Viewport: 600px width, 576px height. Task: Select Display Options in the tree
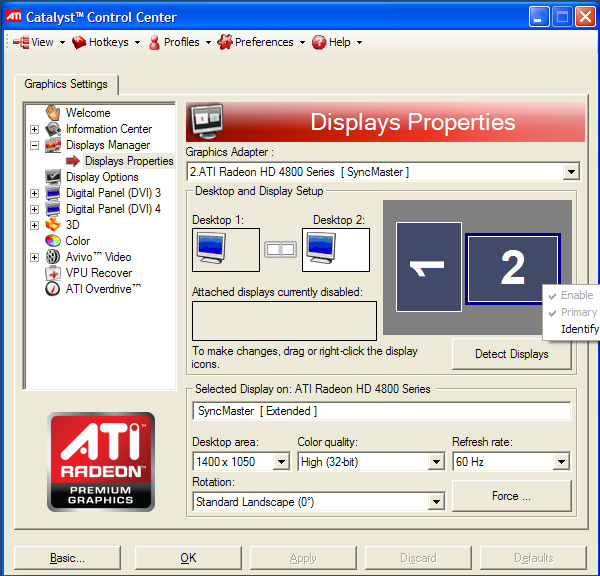click(102, 177)
